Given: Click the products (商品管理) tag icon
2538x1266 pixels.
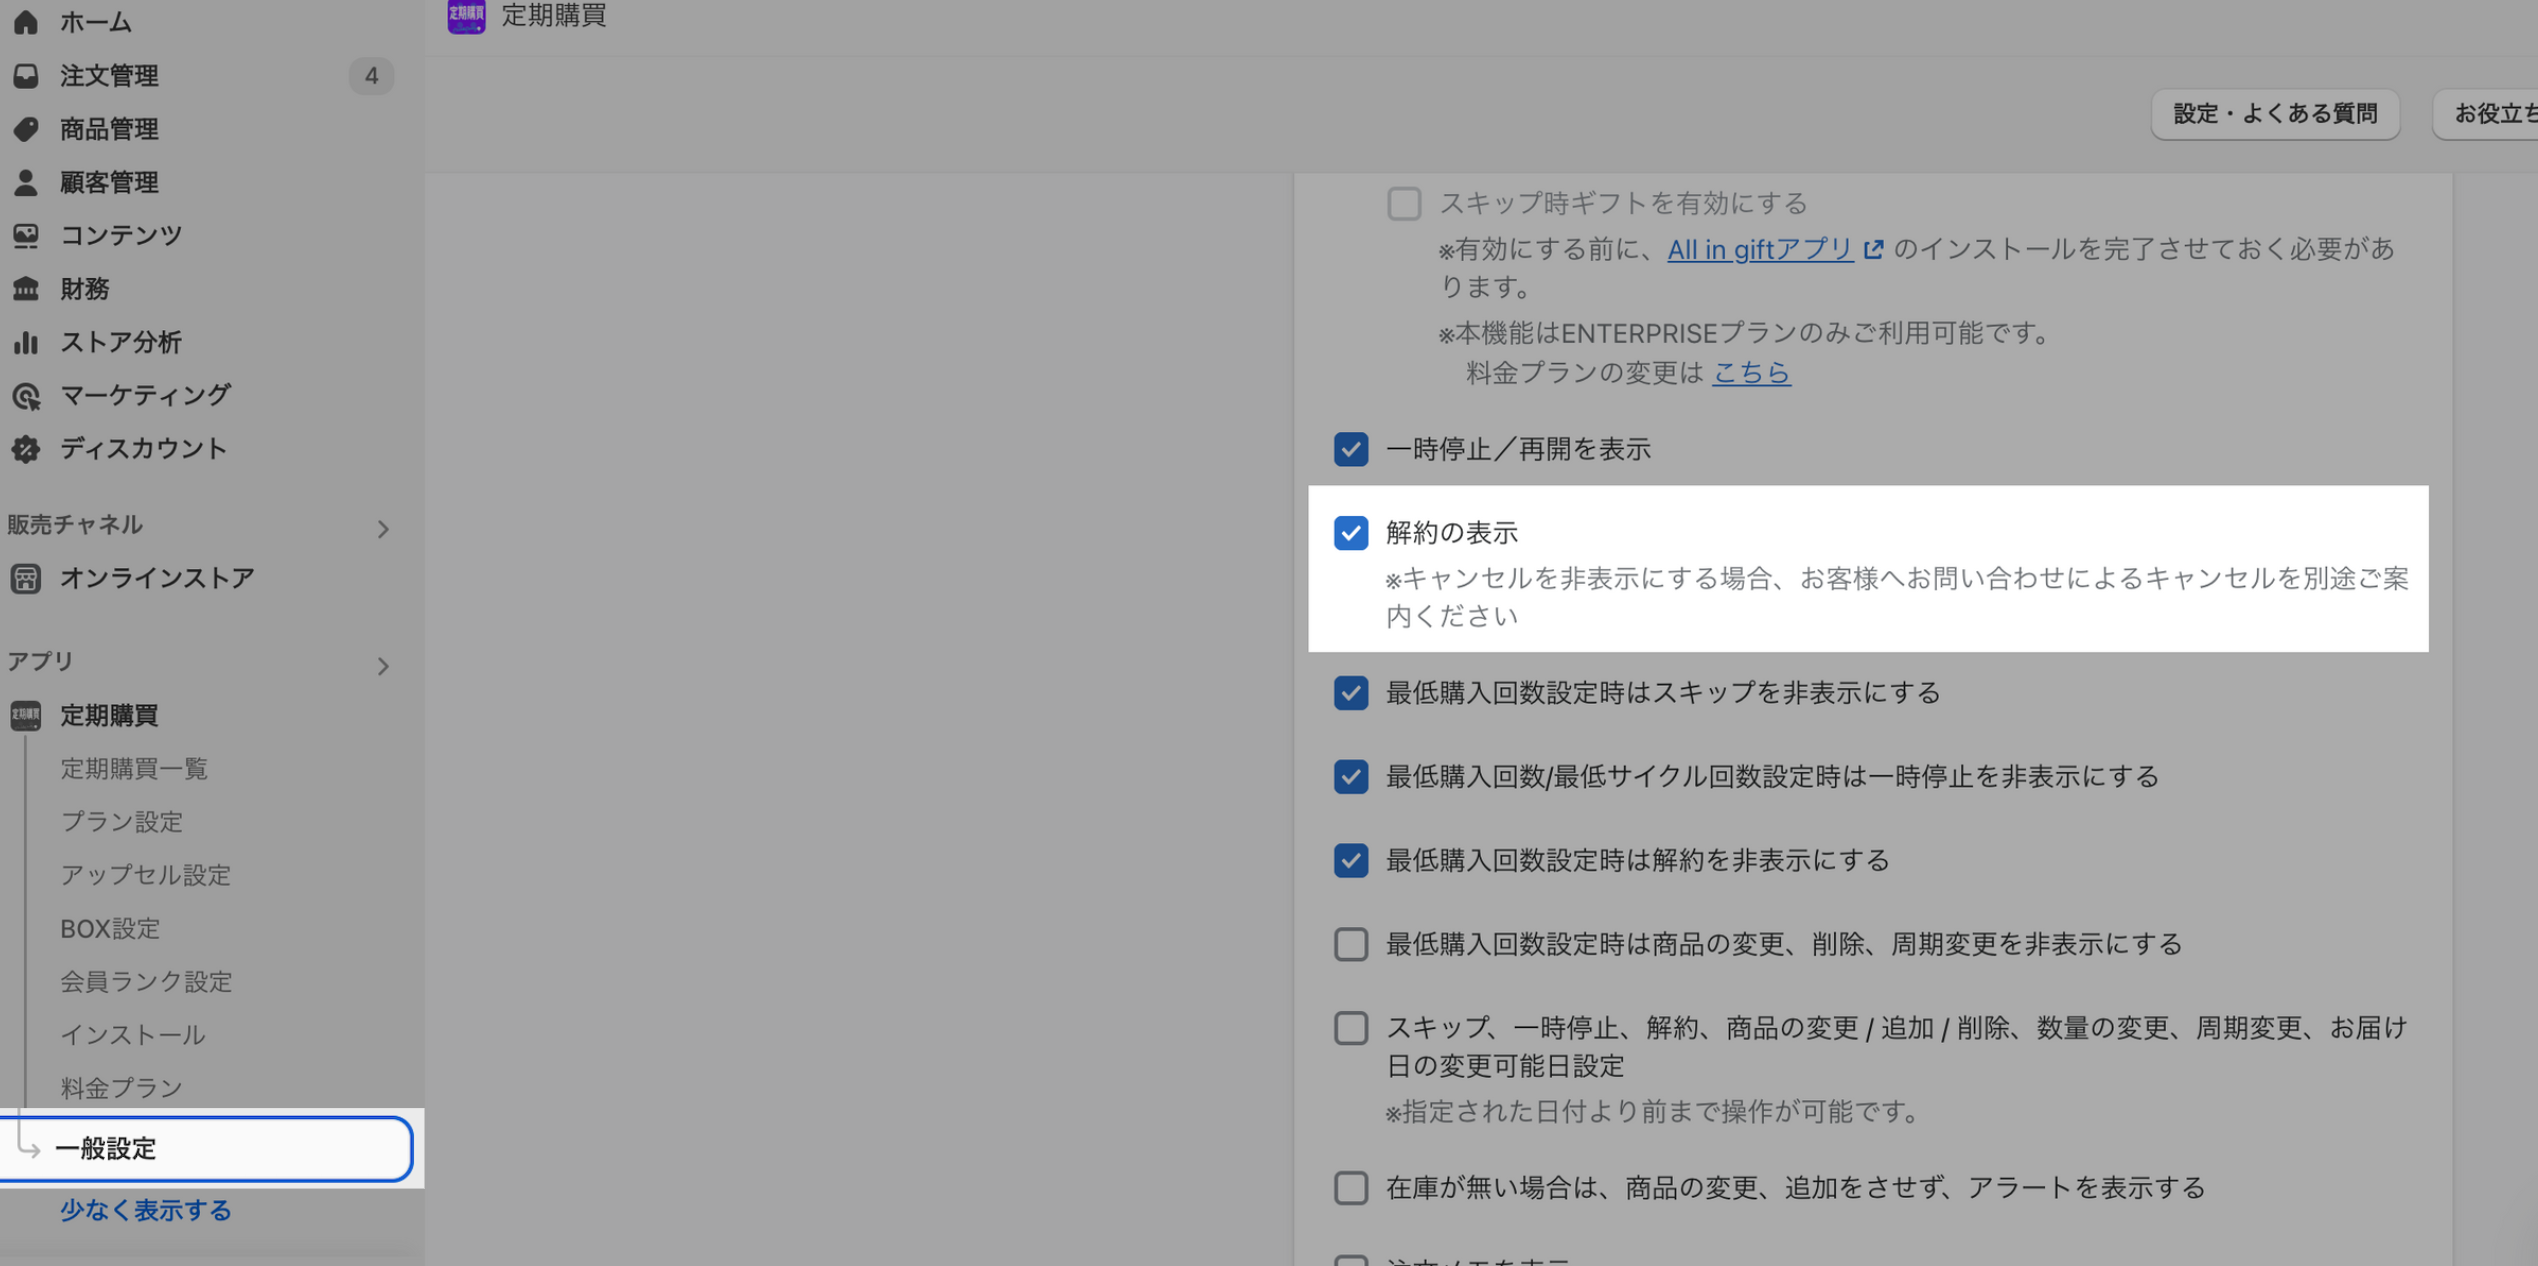Looking at the screenshot, I should 26,129.
